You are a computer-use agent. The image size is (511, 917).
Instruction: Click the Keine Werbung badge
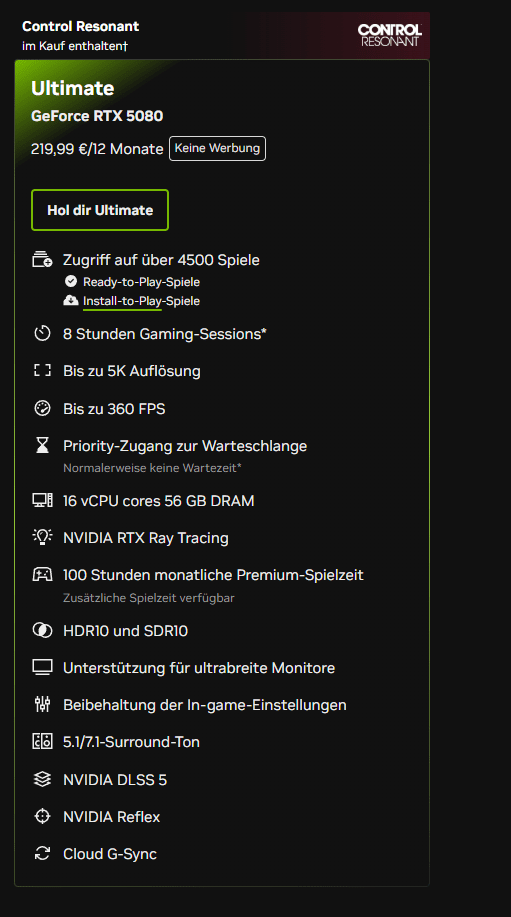click(217, 149)
